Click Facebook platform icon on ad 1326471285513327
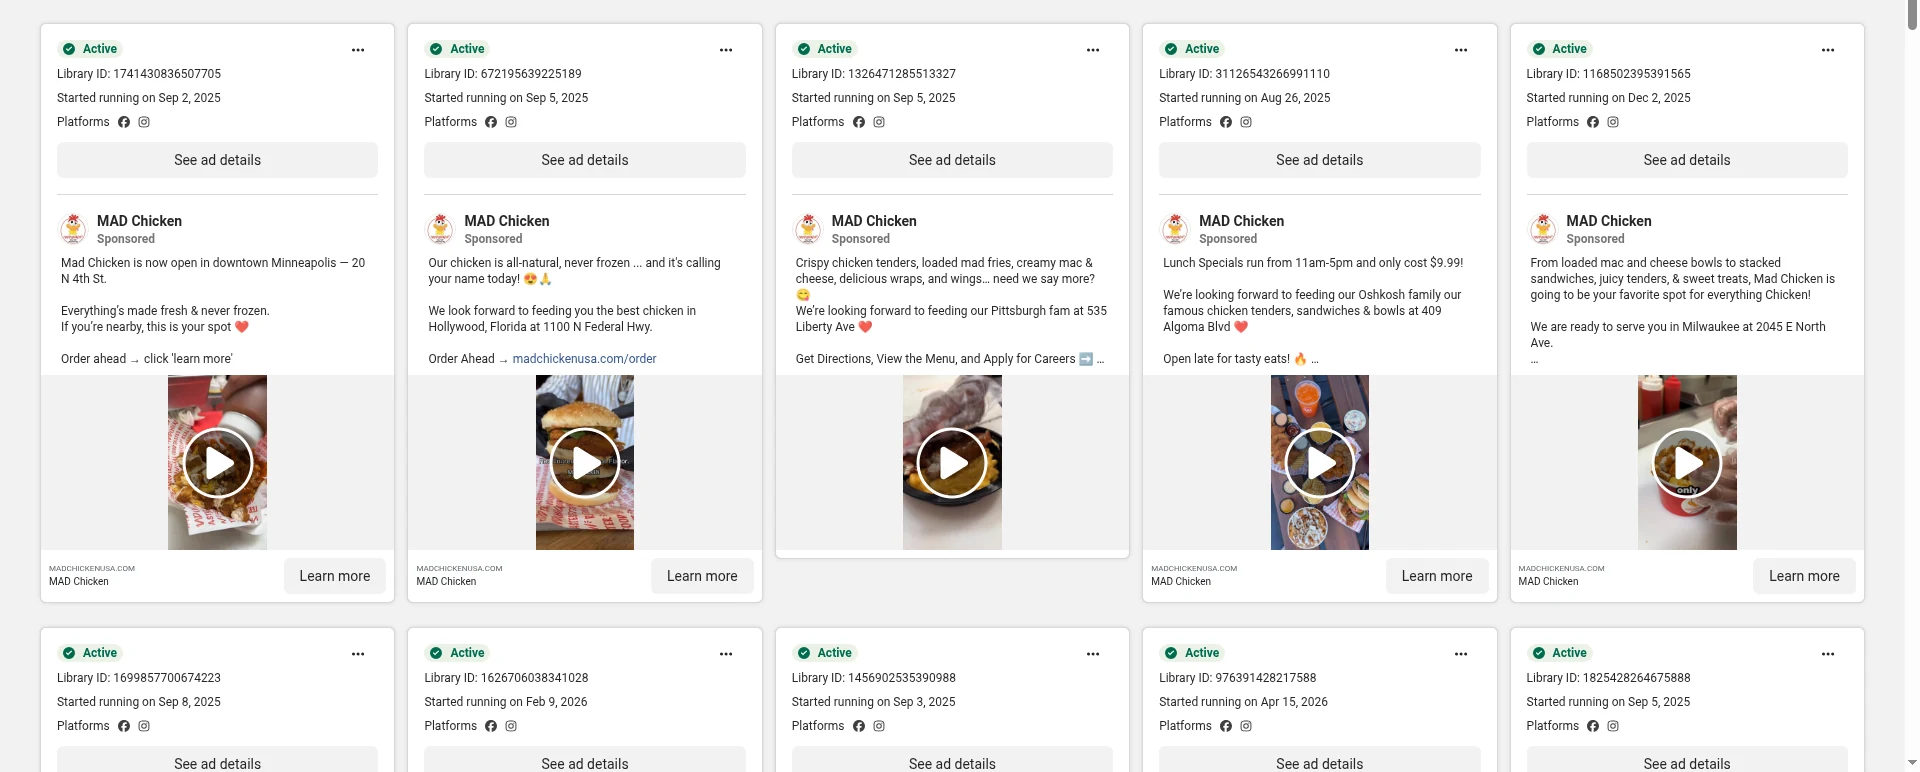The image size is (1920, 772). tap(859, 122)
